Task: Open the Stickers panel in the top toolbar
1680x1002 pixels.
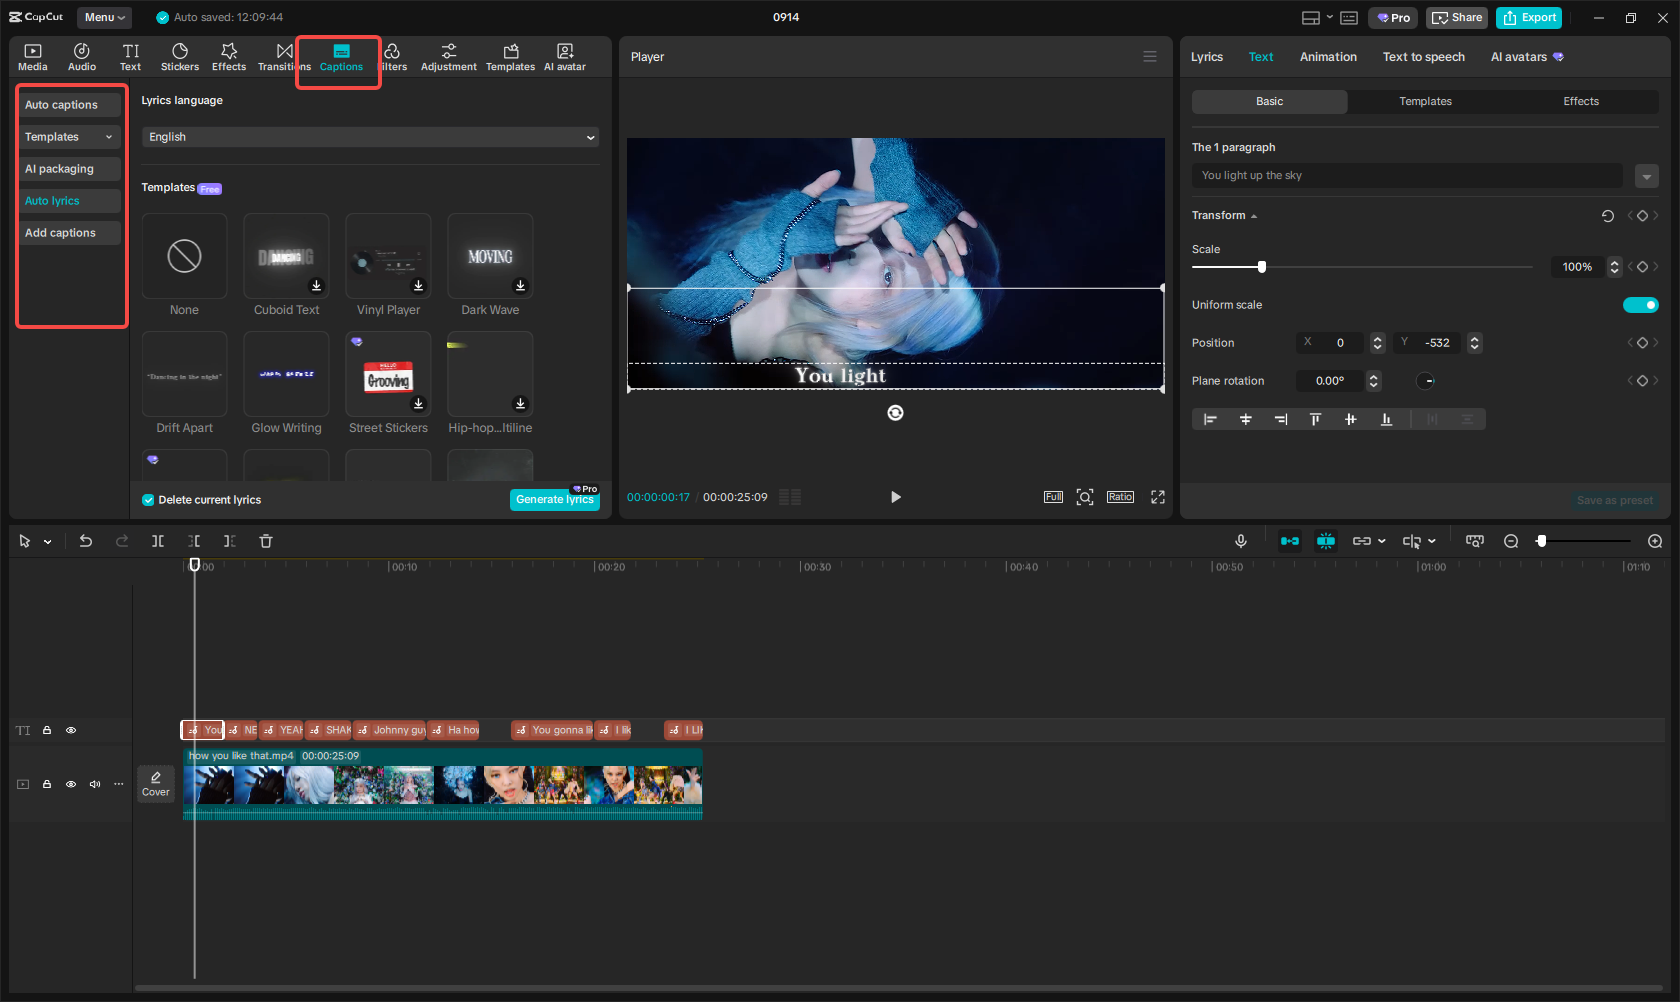Action: (180, 55)
